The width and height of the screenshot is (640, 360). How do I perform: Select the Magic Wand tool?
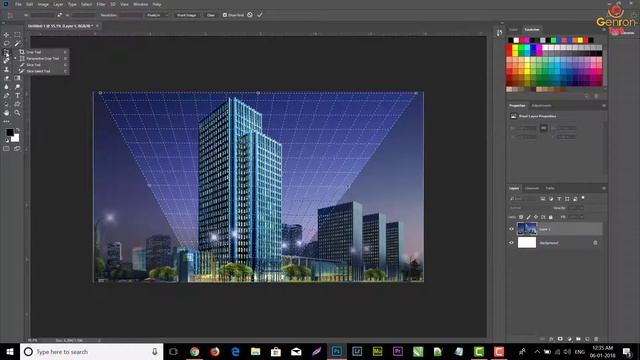(17, 44)
